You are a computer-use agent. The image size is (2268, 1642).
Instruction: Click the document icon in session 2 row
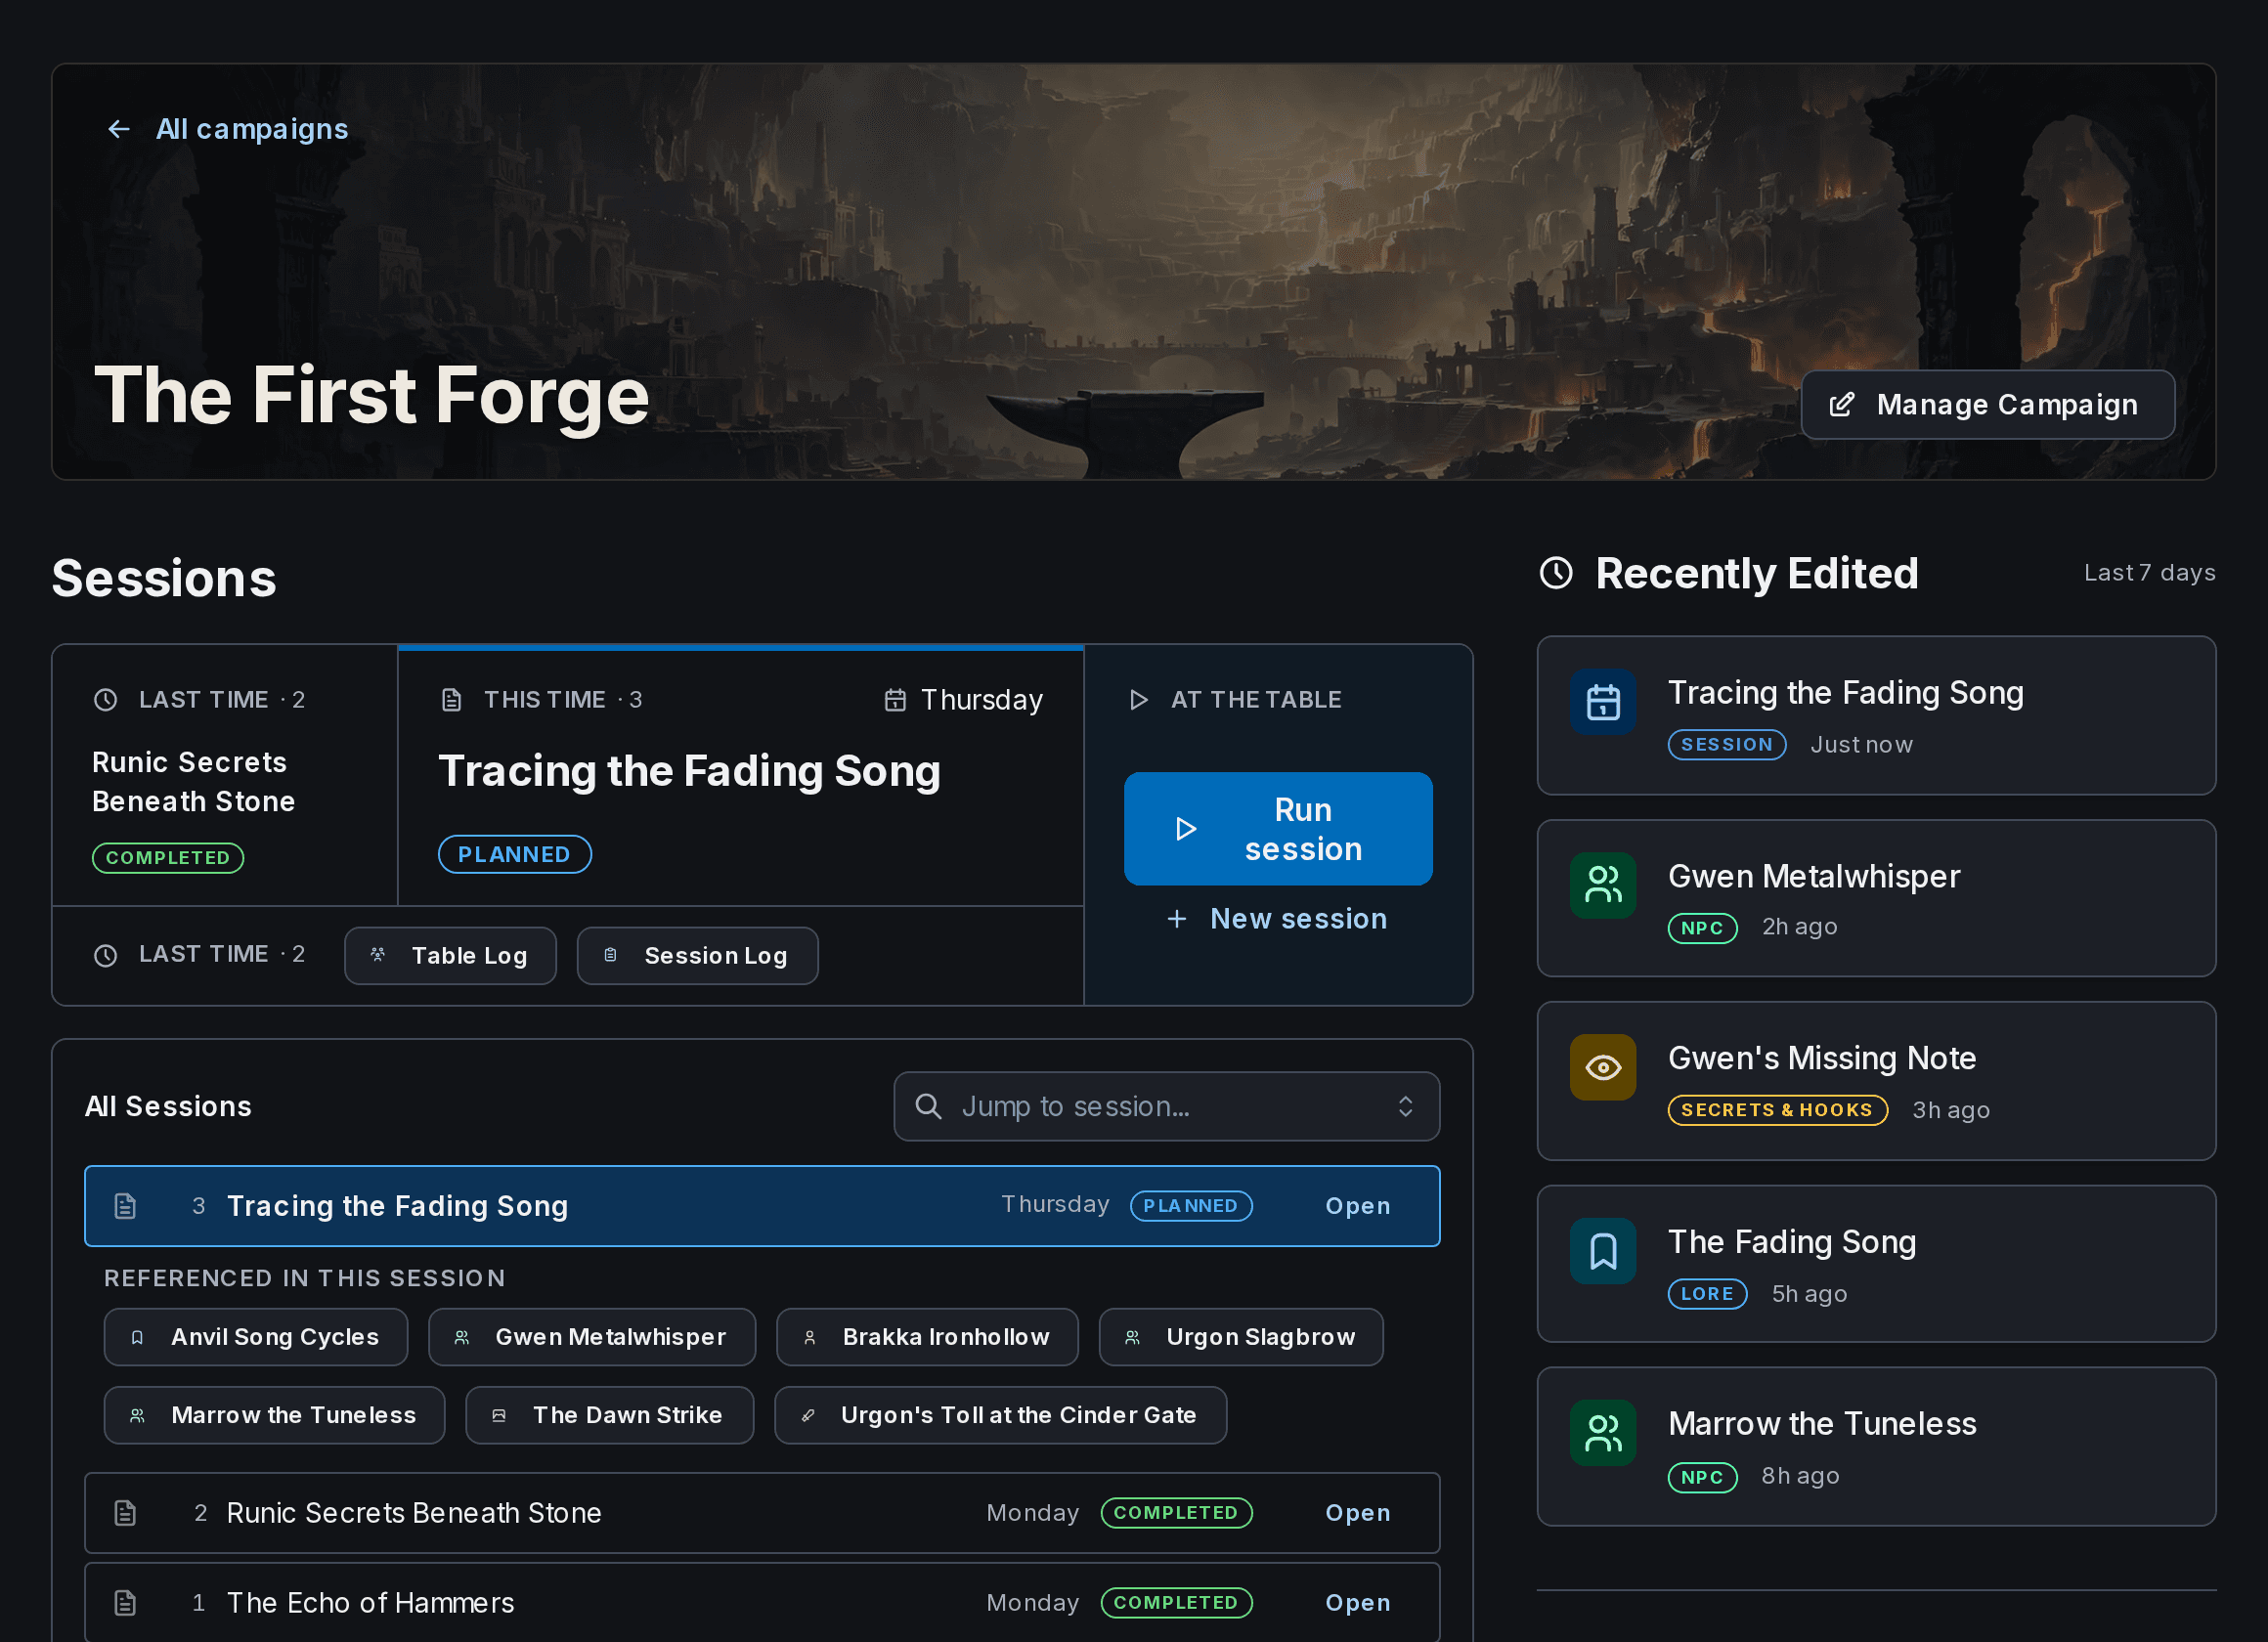pos(125,1513)
